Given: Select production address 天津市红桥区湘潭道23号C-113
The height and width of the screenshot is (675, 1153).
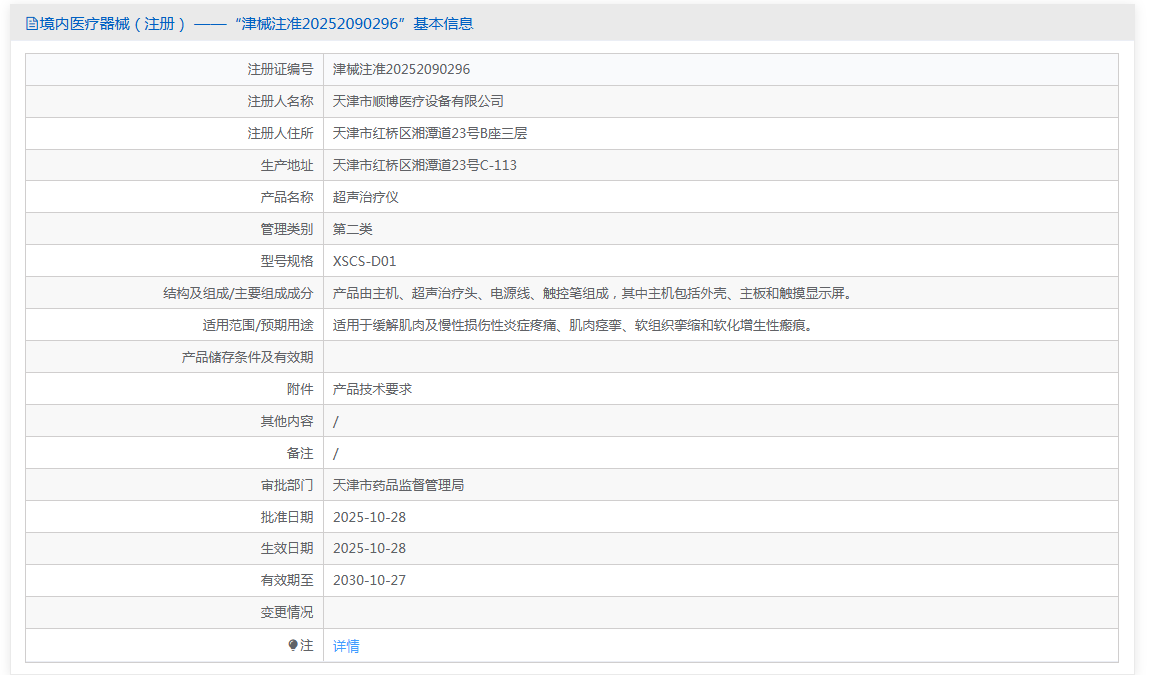Looking at the screenshot, I should [425, 165].
